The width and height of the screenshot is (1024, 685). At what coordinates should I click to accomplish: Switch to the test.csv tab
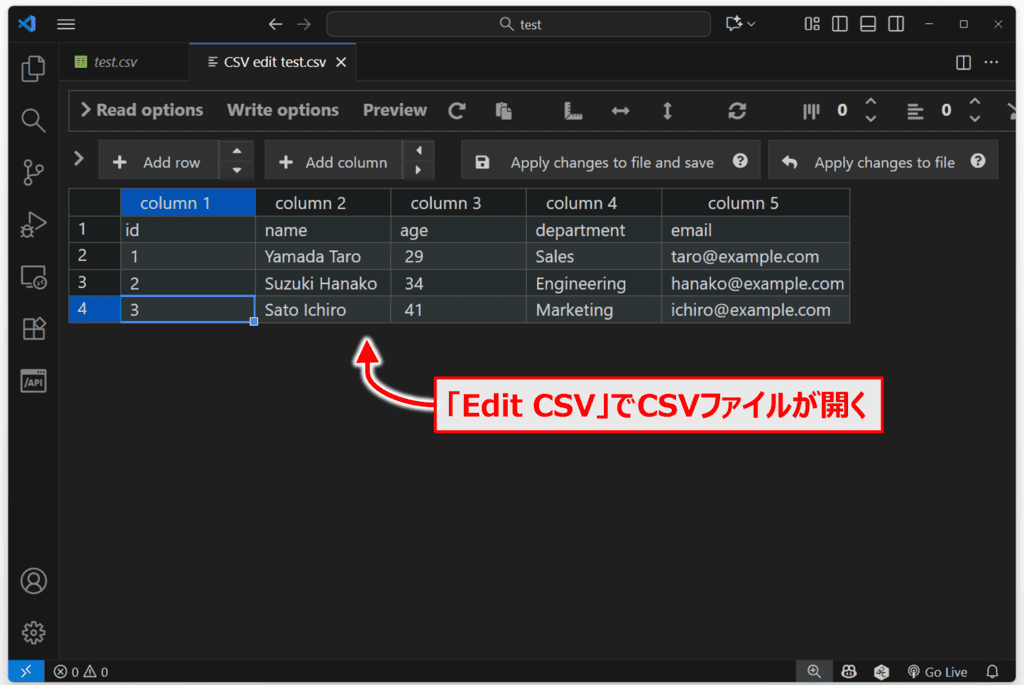[115, 62]
